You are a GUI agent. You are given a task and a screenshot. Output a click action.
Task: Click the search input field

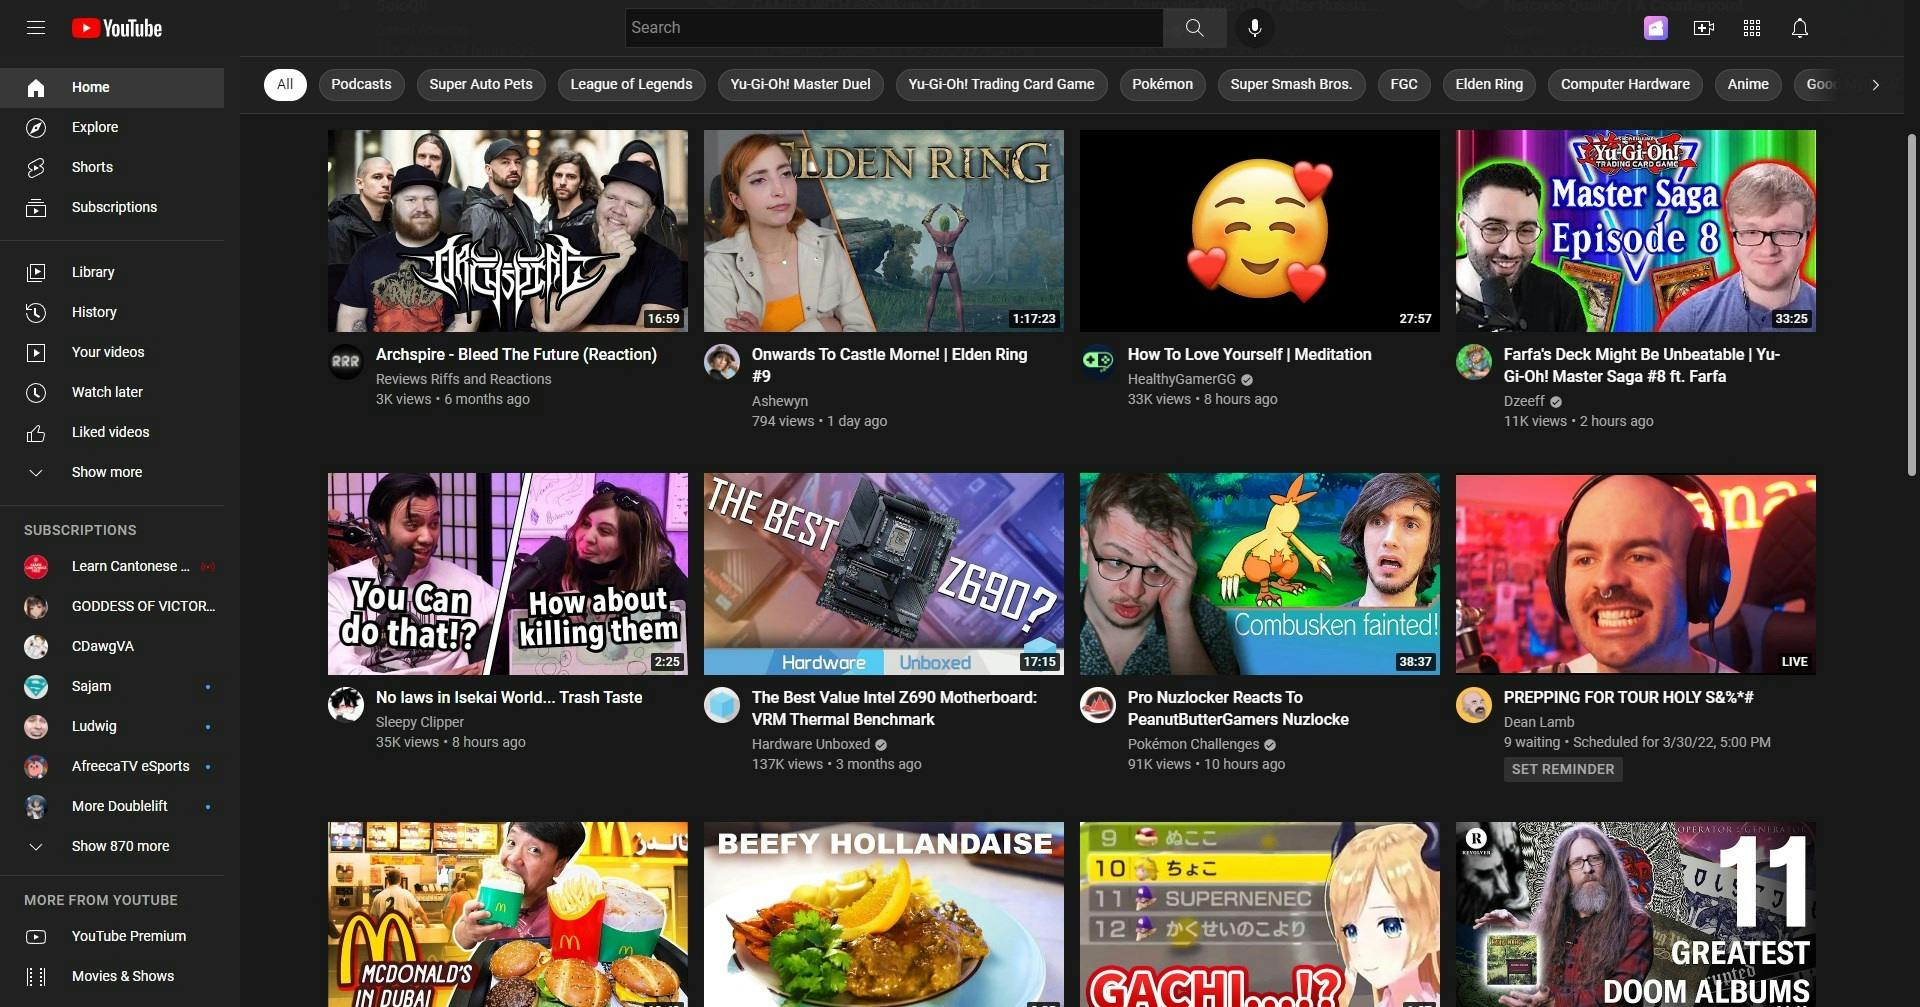pyautogui.click(x=894, y=28)
